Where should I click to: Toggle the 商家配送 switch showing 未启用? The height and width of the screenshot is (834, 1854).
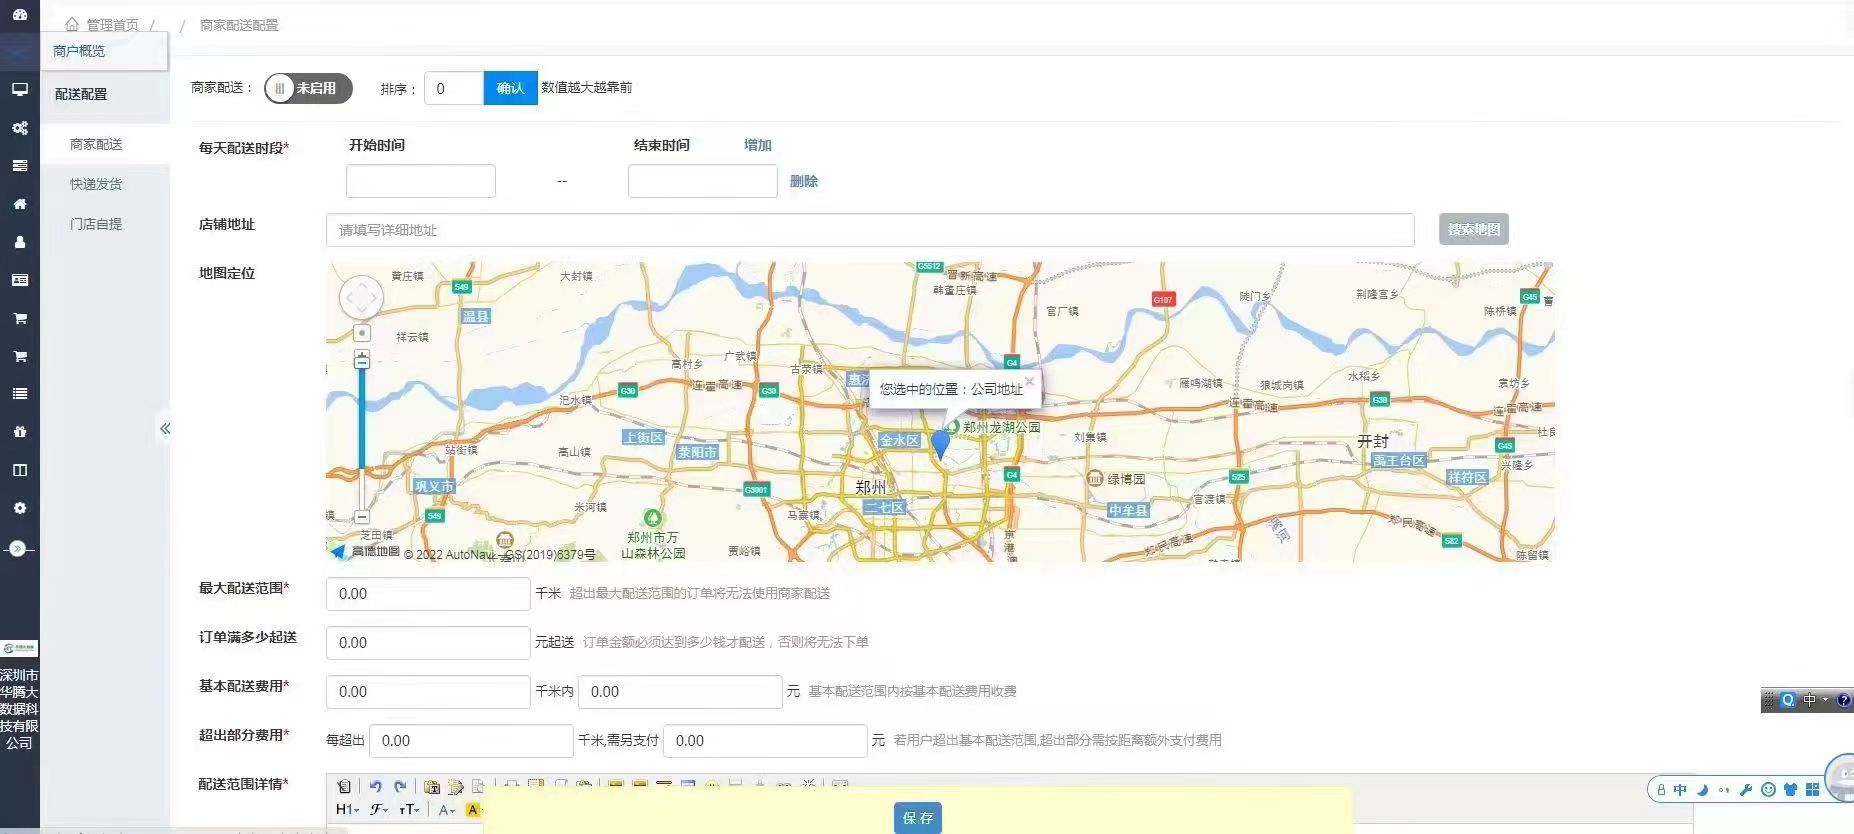point(308,88)
